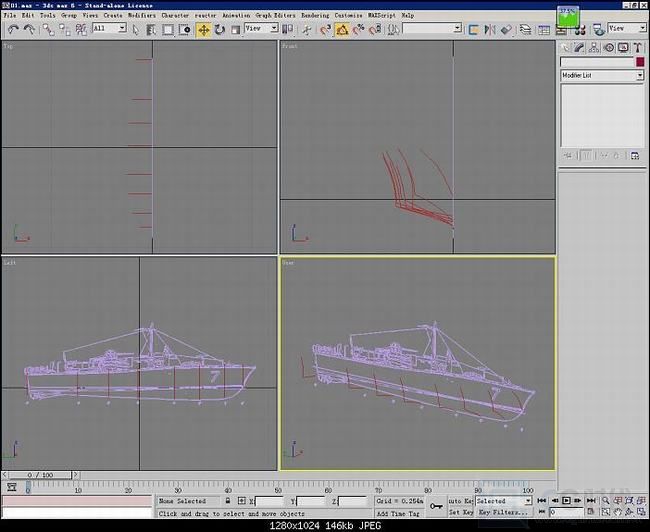Click the Quick Render teapot icon
This screenshot has width=650, height=532.
point(599,29)
